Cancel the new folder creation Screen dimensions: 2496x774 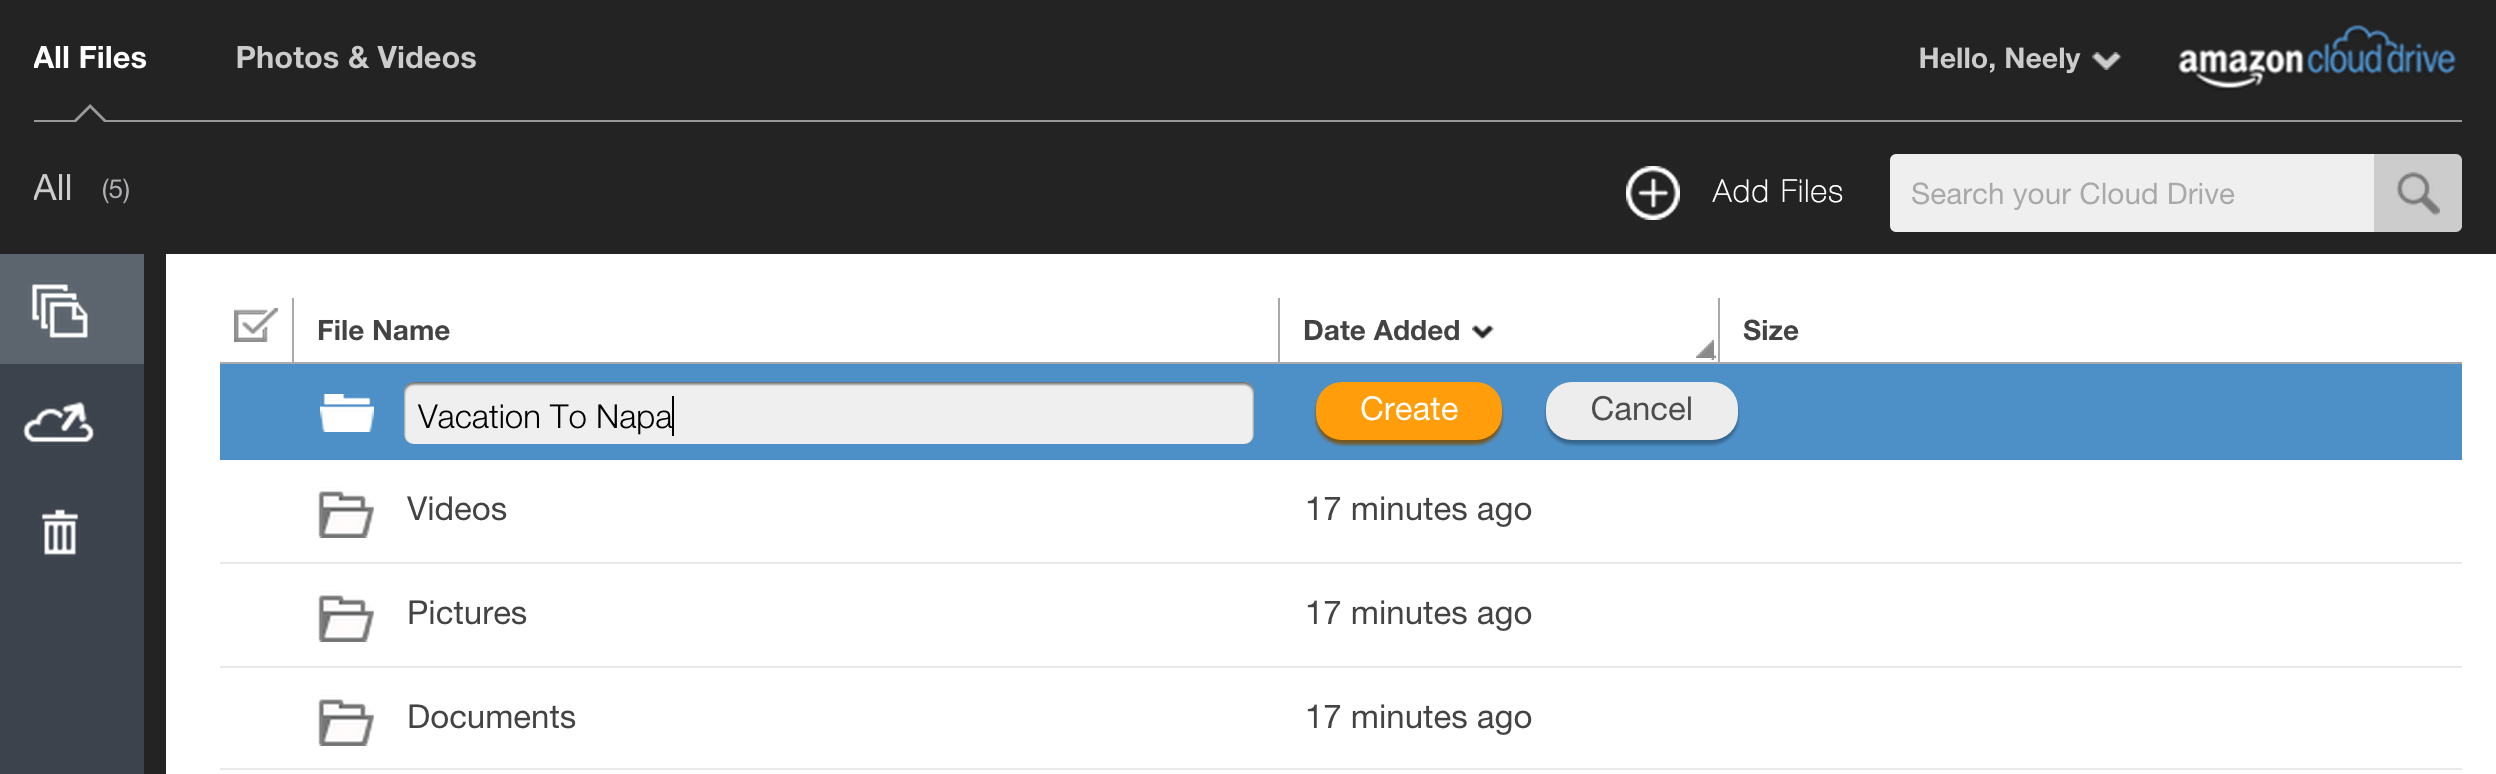coord(1641,410)
